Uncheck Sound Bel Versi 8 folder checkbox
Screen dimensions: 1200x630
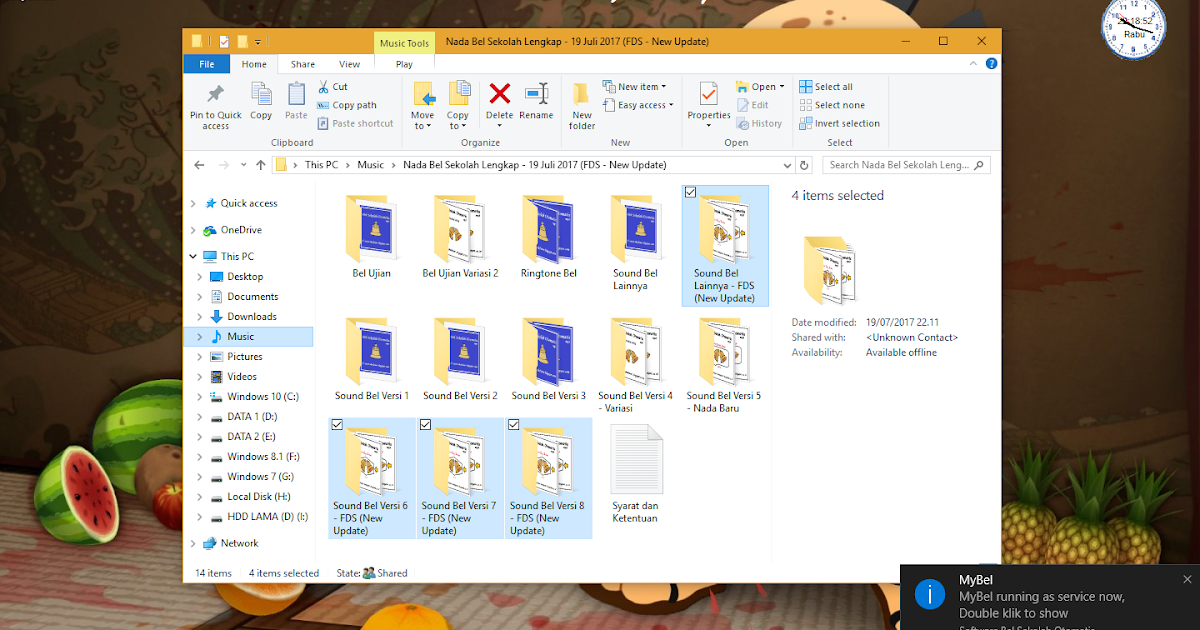[x=514, y=425]
